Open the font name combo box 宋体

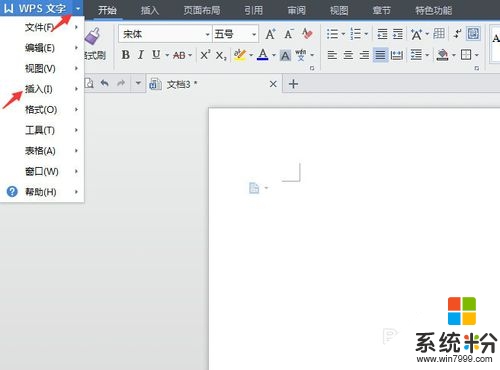click(x=165, y=34)
